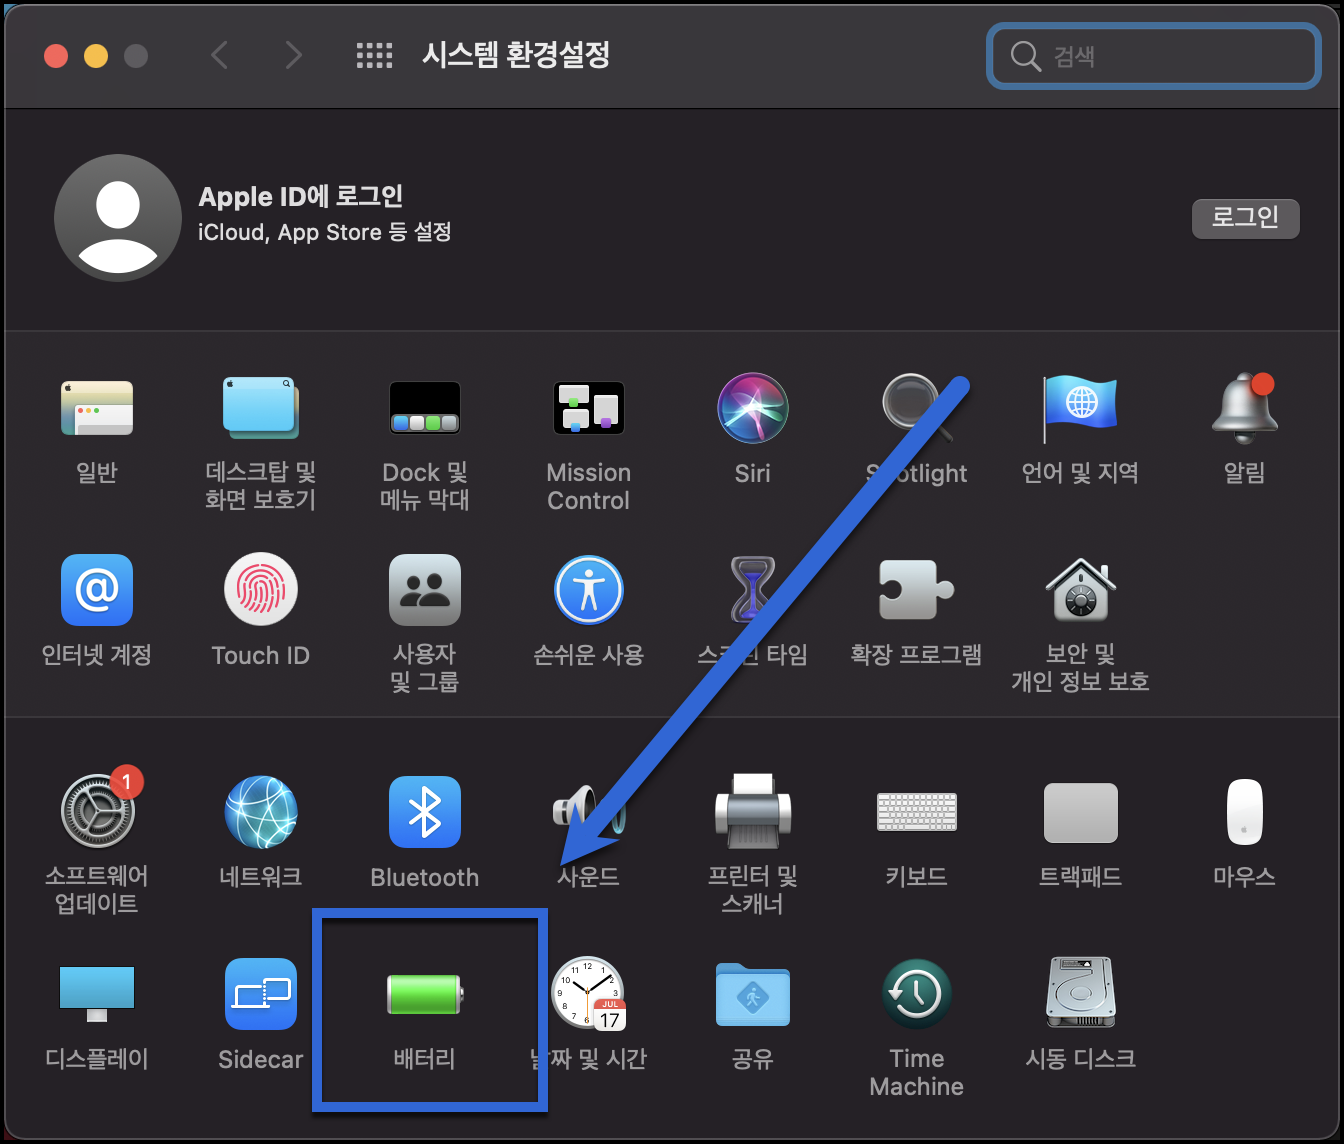Viewport: 1344px width, 1144px height.
Task: Click the Apple ID에 로그인 link
Action: [x=302, y=196]
